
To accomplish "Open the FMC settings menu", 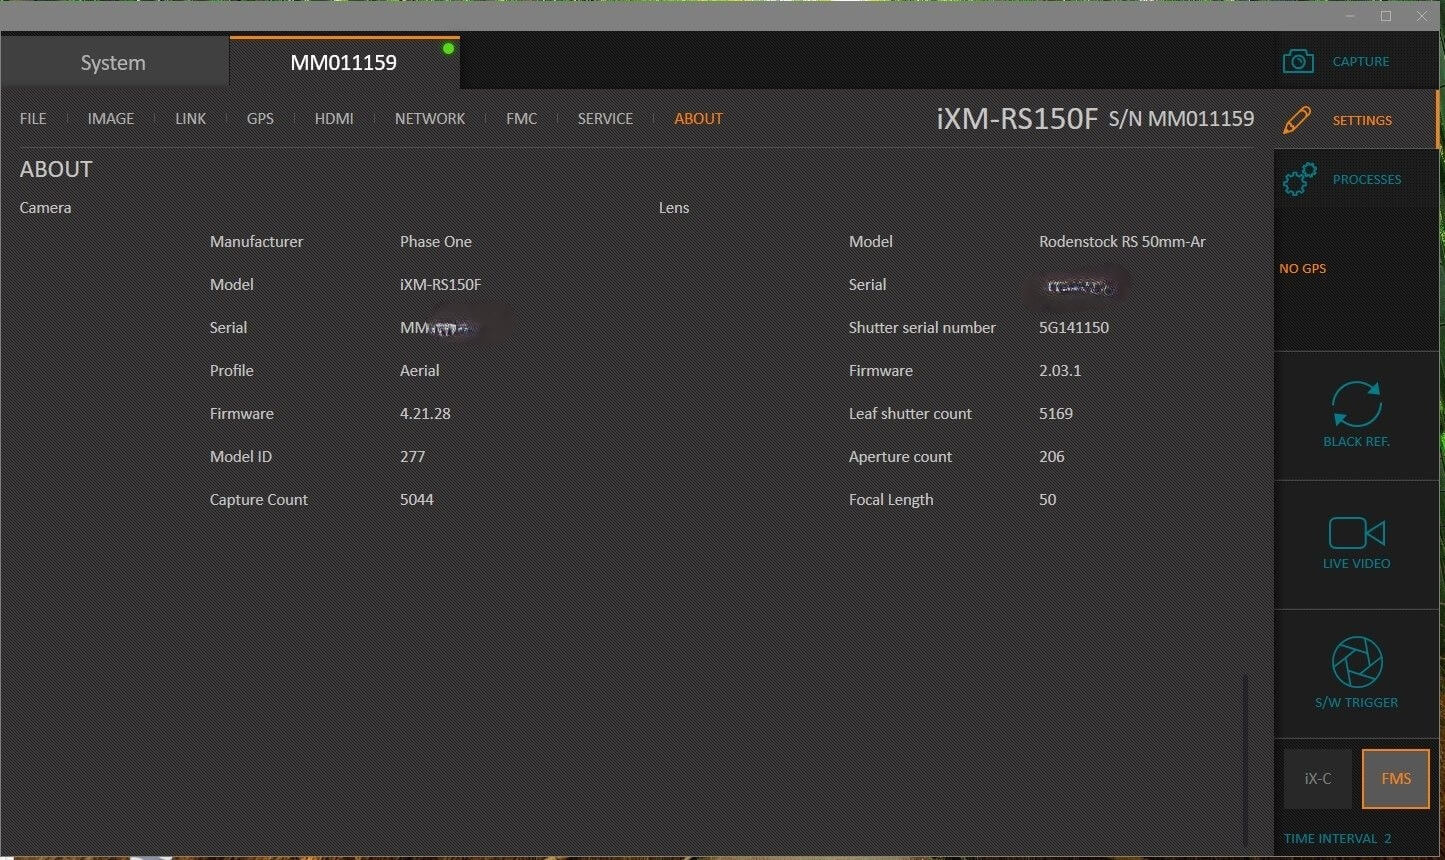I will [522, 118].
